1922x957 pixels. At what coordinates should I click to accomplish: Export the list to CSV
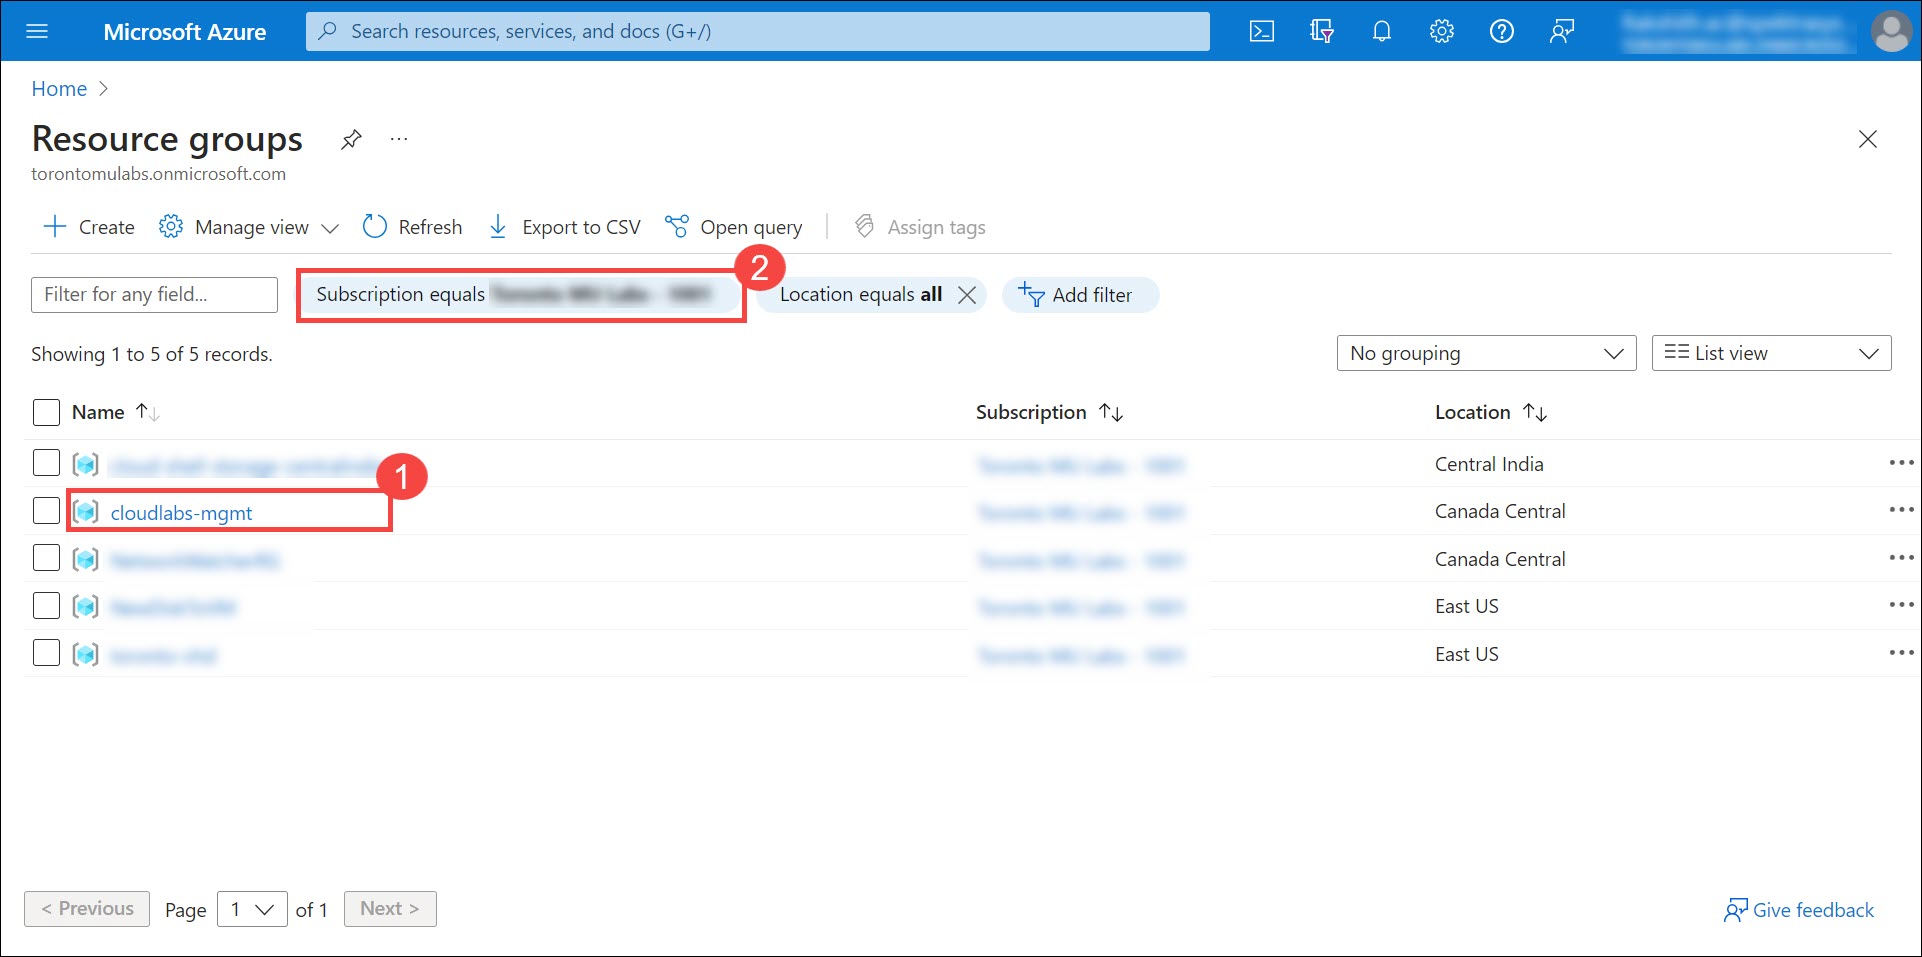click(x=564, y=227)
